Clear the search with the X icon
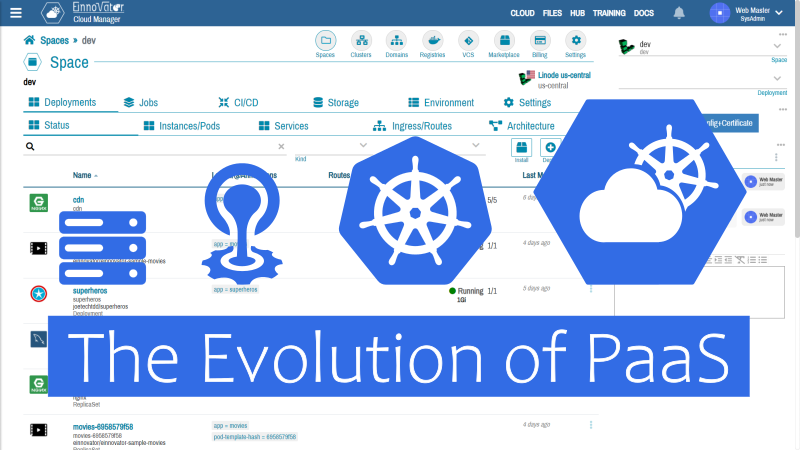Viewport: 800px width, 450px height. [281, 146]
